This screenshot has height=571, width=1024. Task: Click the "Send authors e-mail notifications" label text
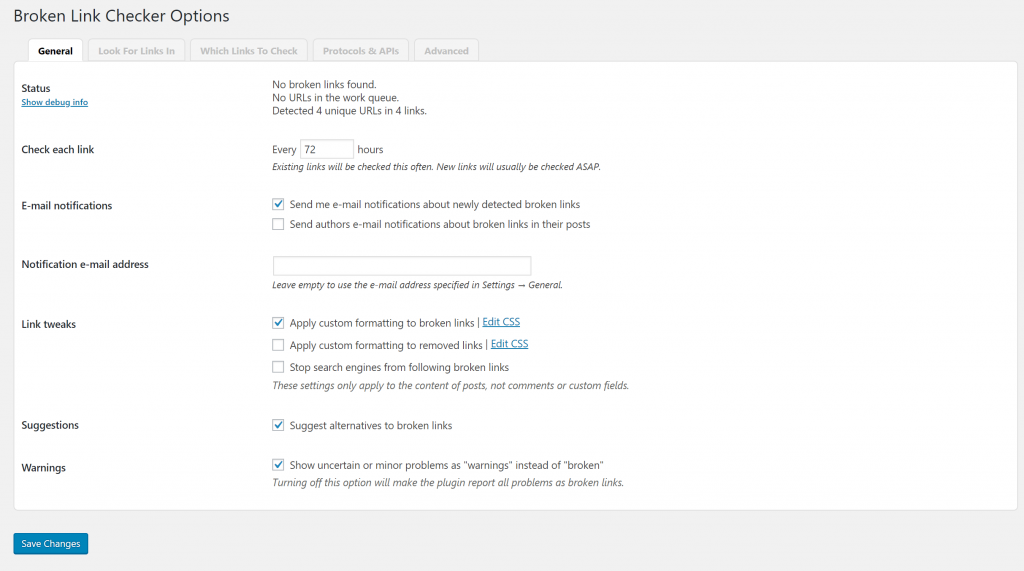point(439,224)
